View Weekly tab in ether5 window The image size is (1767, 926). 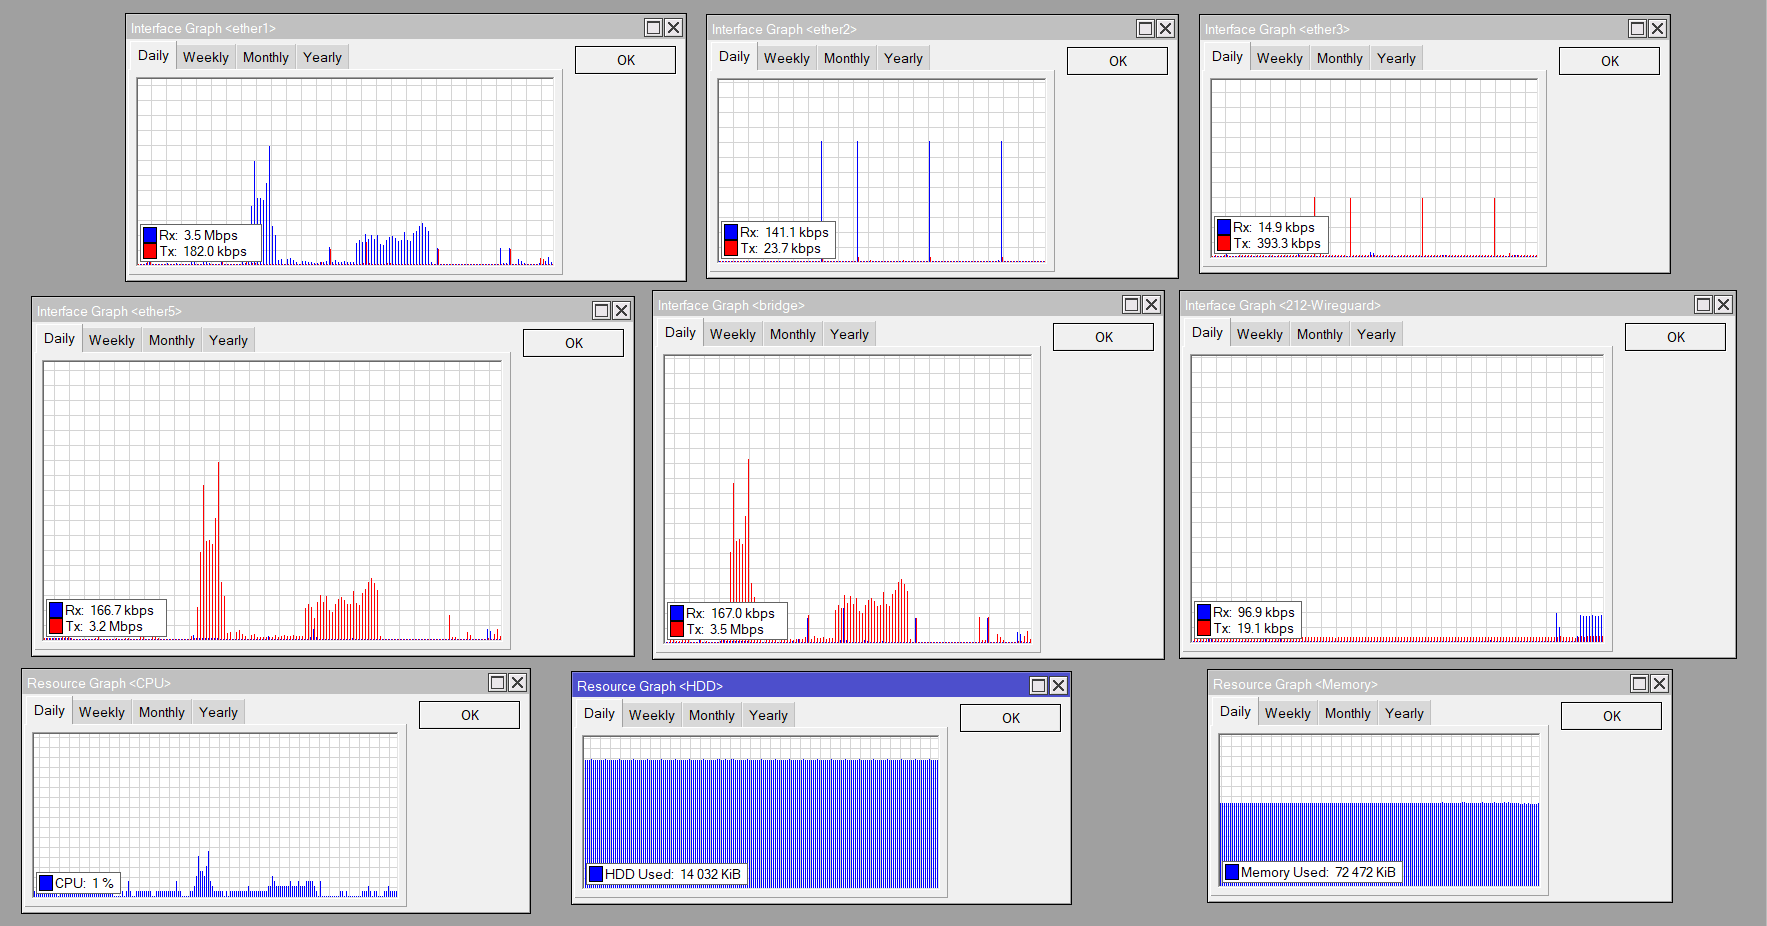[112, 340]
